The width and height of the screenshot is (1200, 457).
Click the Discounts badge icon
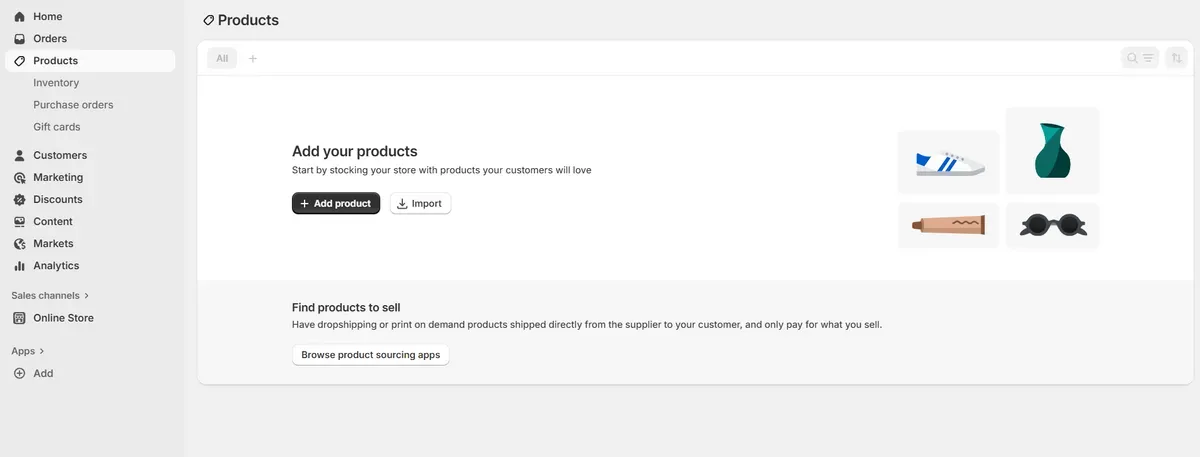(x=19, y=199)
